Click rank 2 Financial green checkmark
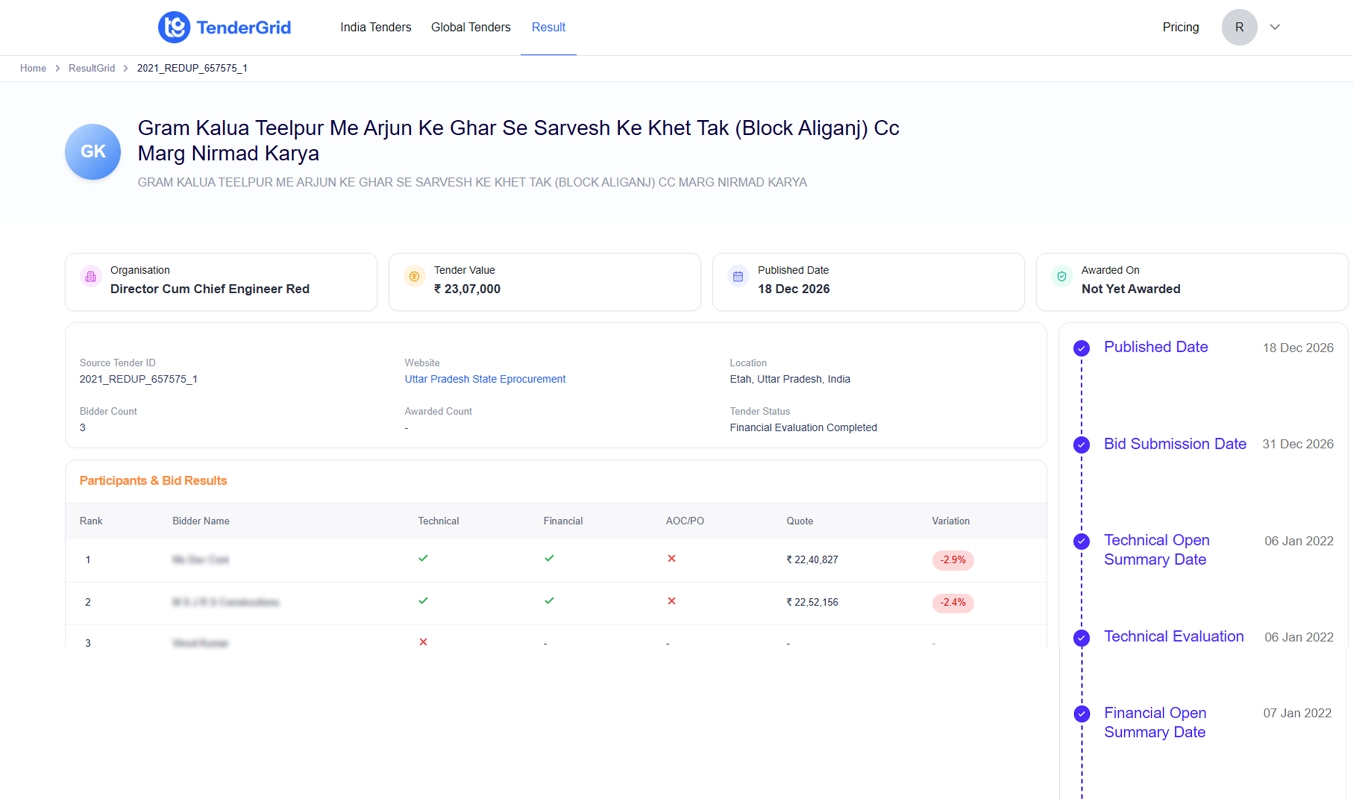Screen dimensions: 1353x800 tap(549, 601)
